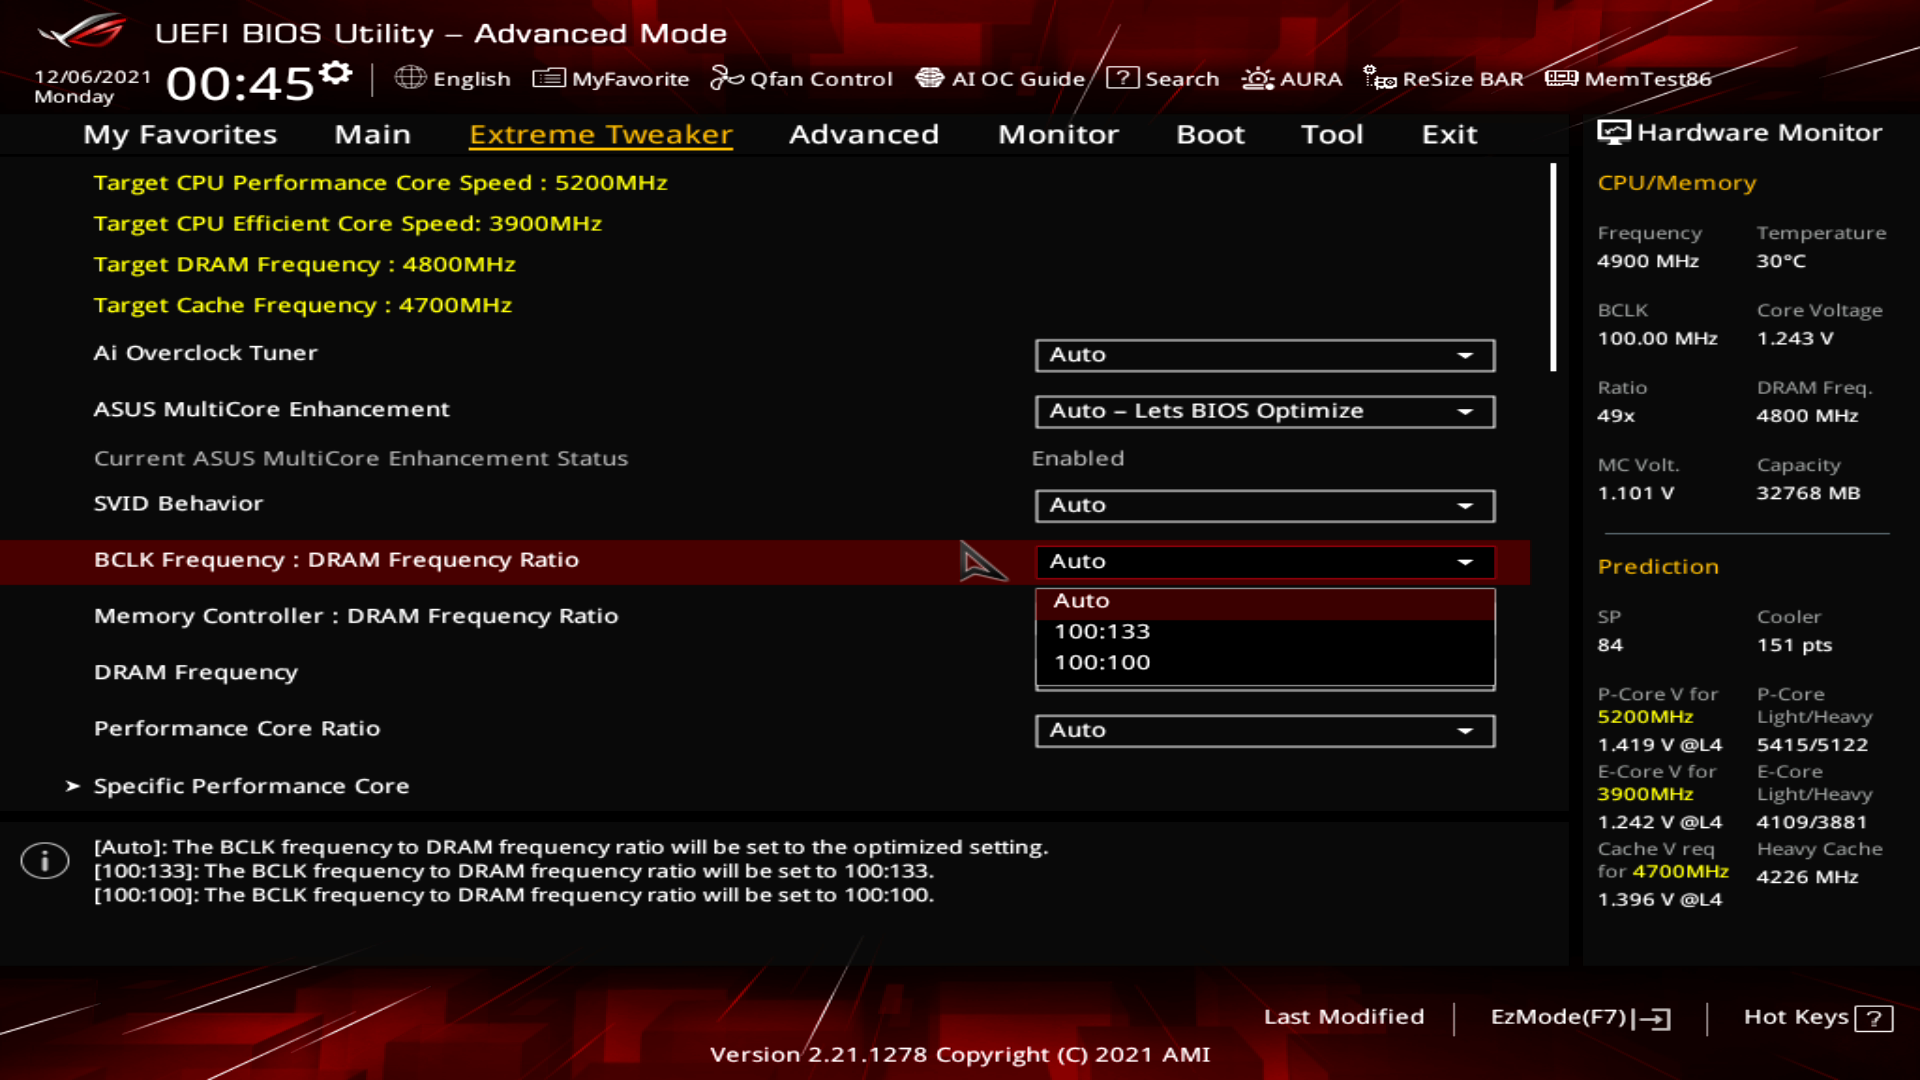The height and width of the screenshot is (1080, 1920).
Task: Expand Specific Performance Core submenu
Action: (x=251, y=786)
